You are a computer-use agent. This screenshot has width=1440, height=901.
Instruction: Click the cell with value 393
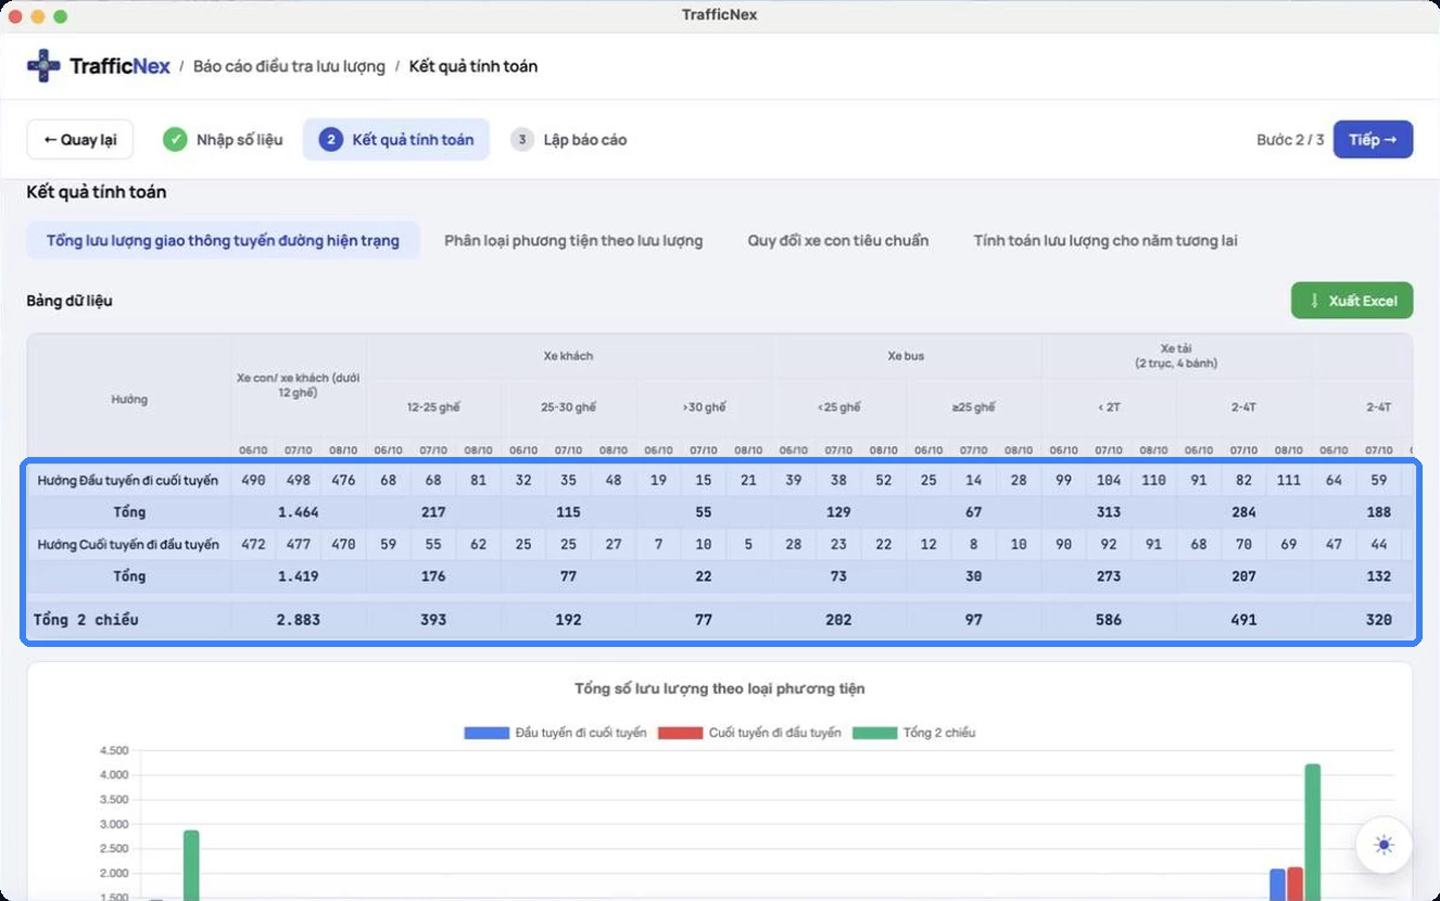(x=433, y=620)
